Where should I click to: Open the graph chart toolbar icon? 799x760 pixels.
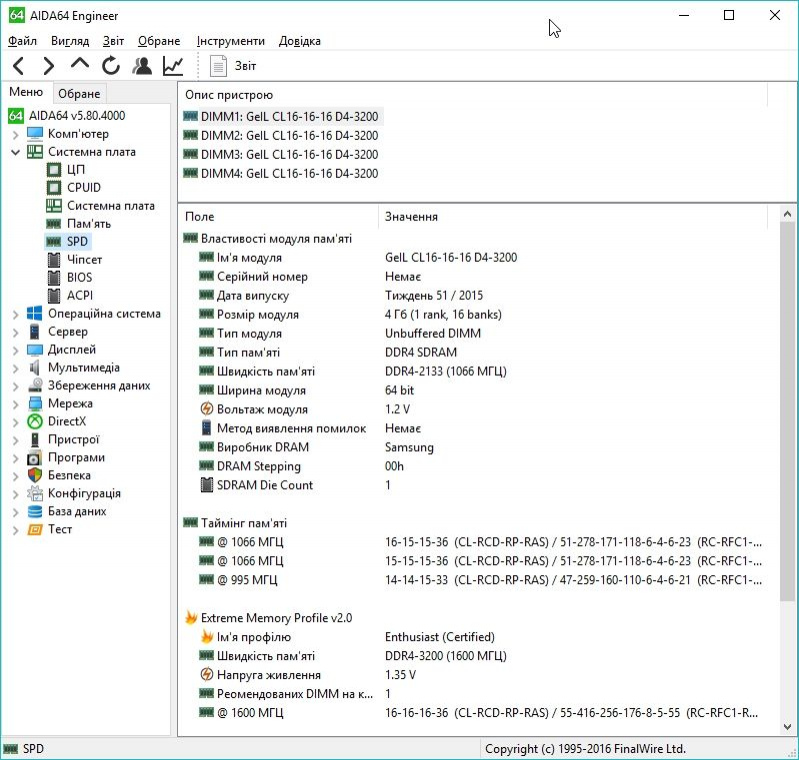point(173,66)
